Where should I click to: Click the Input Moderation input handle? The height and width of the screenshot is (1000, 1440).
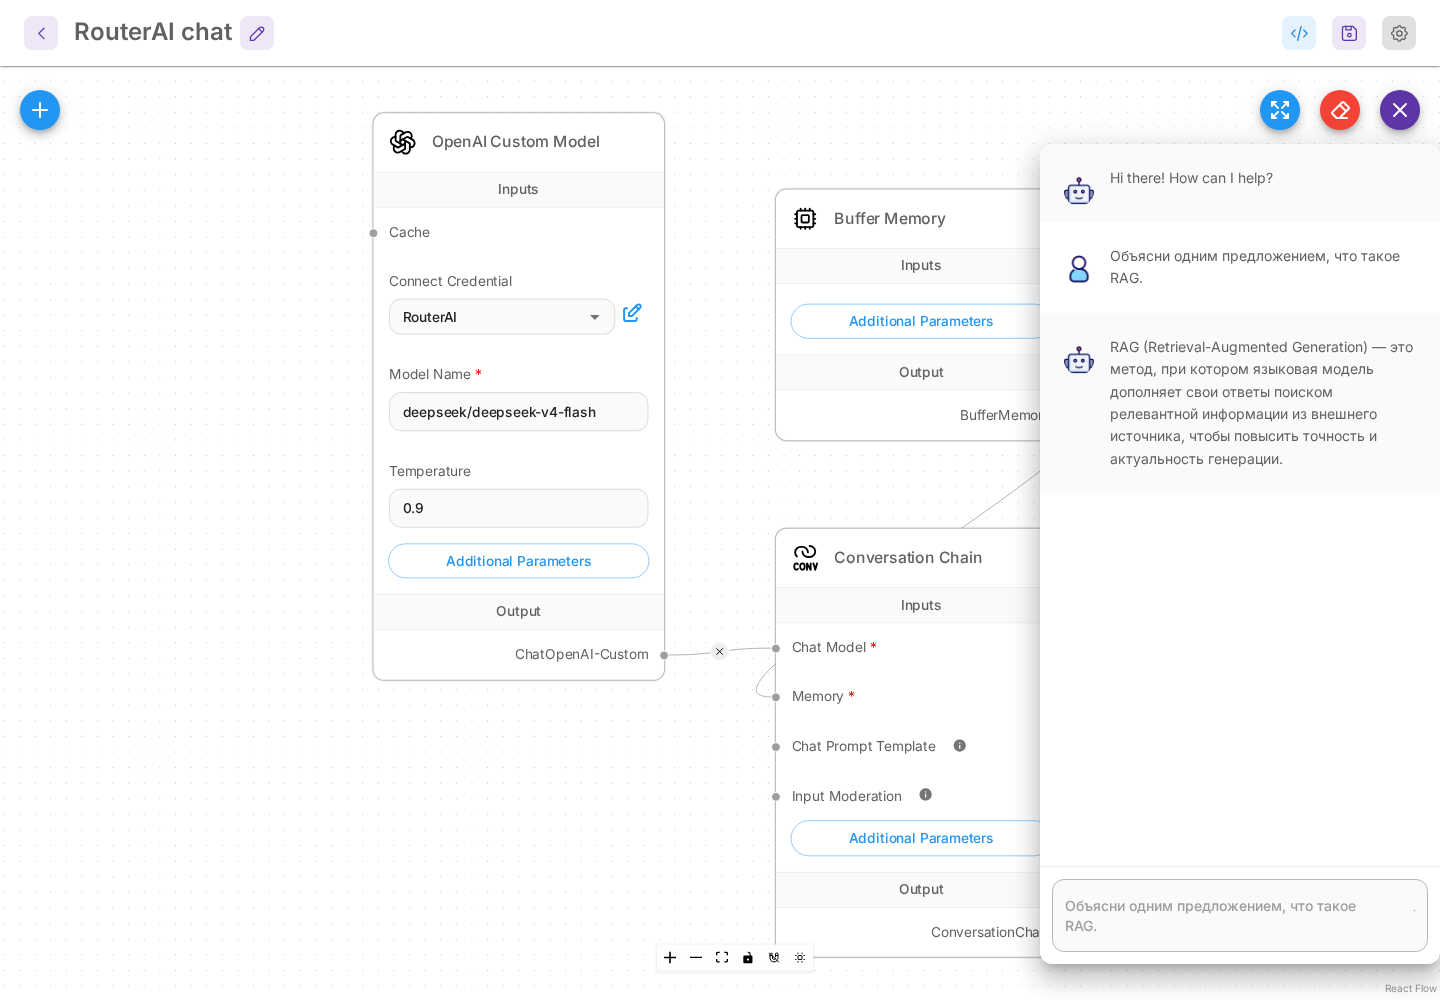pyautogui.click(x=776, y=797)
